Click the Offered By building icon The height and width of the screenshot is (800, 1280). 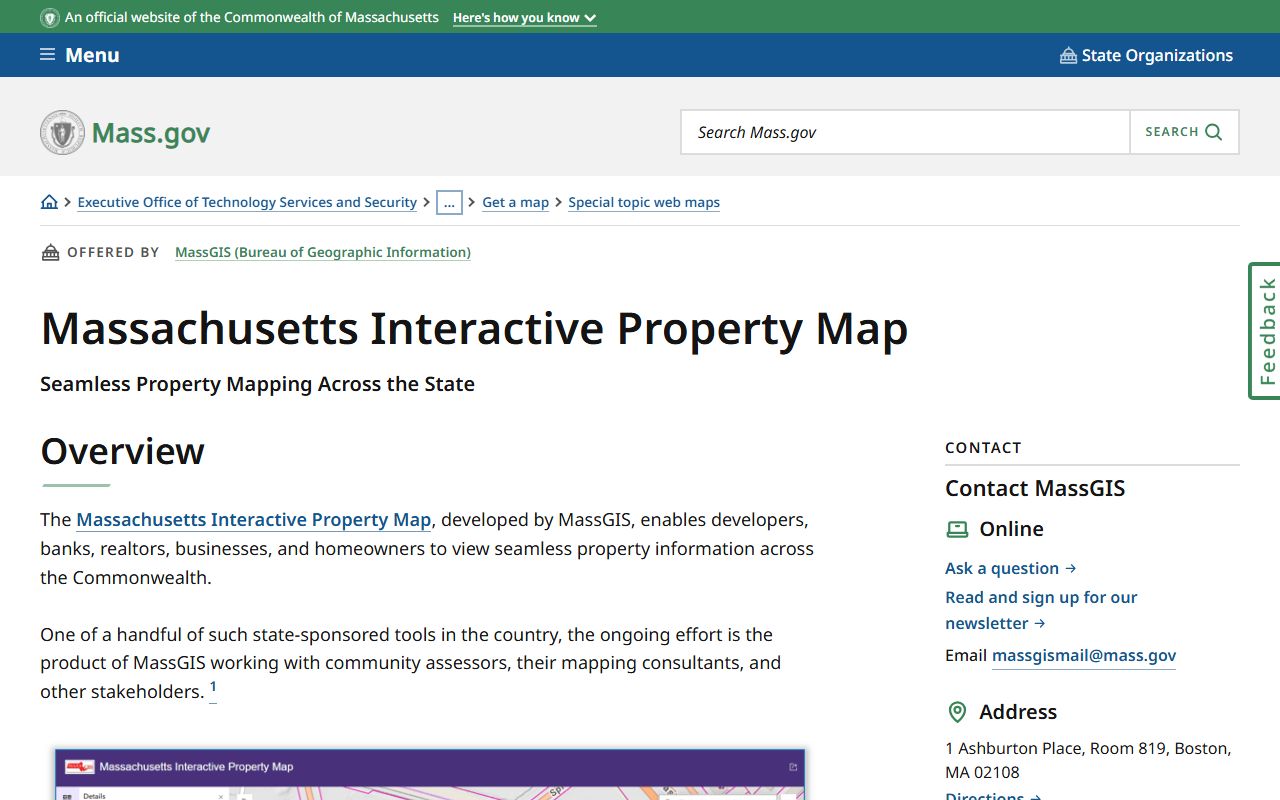pyautogui.click(x=50, y=252)
